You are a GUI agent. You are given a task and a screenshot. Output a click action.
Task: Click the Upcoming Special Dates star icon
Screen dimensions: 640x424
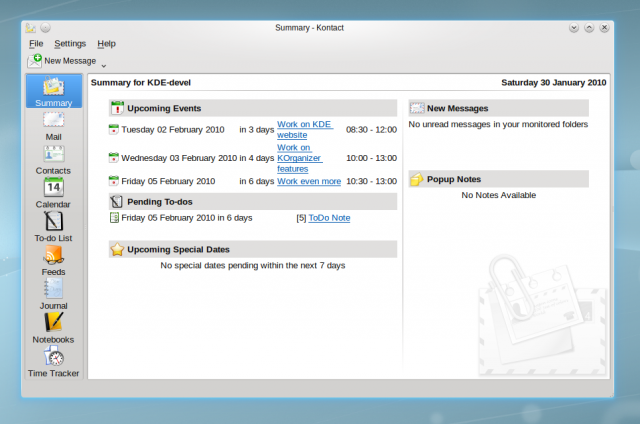(x=117, y=249)
